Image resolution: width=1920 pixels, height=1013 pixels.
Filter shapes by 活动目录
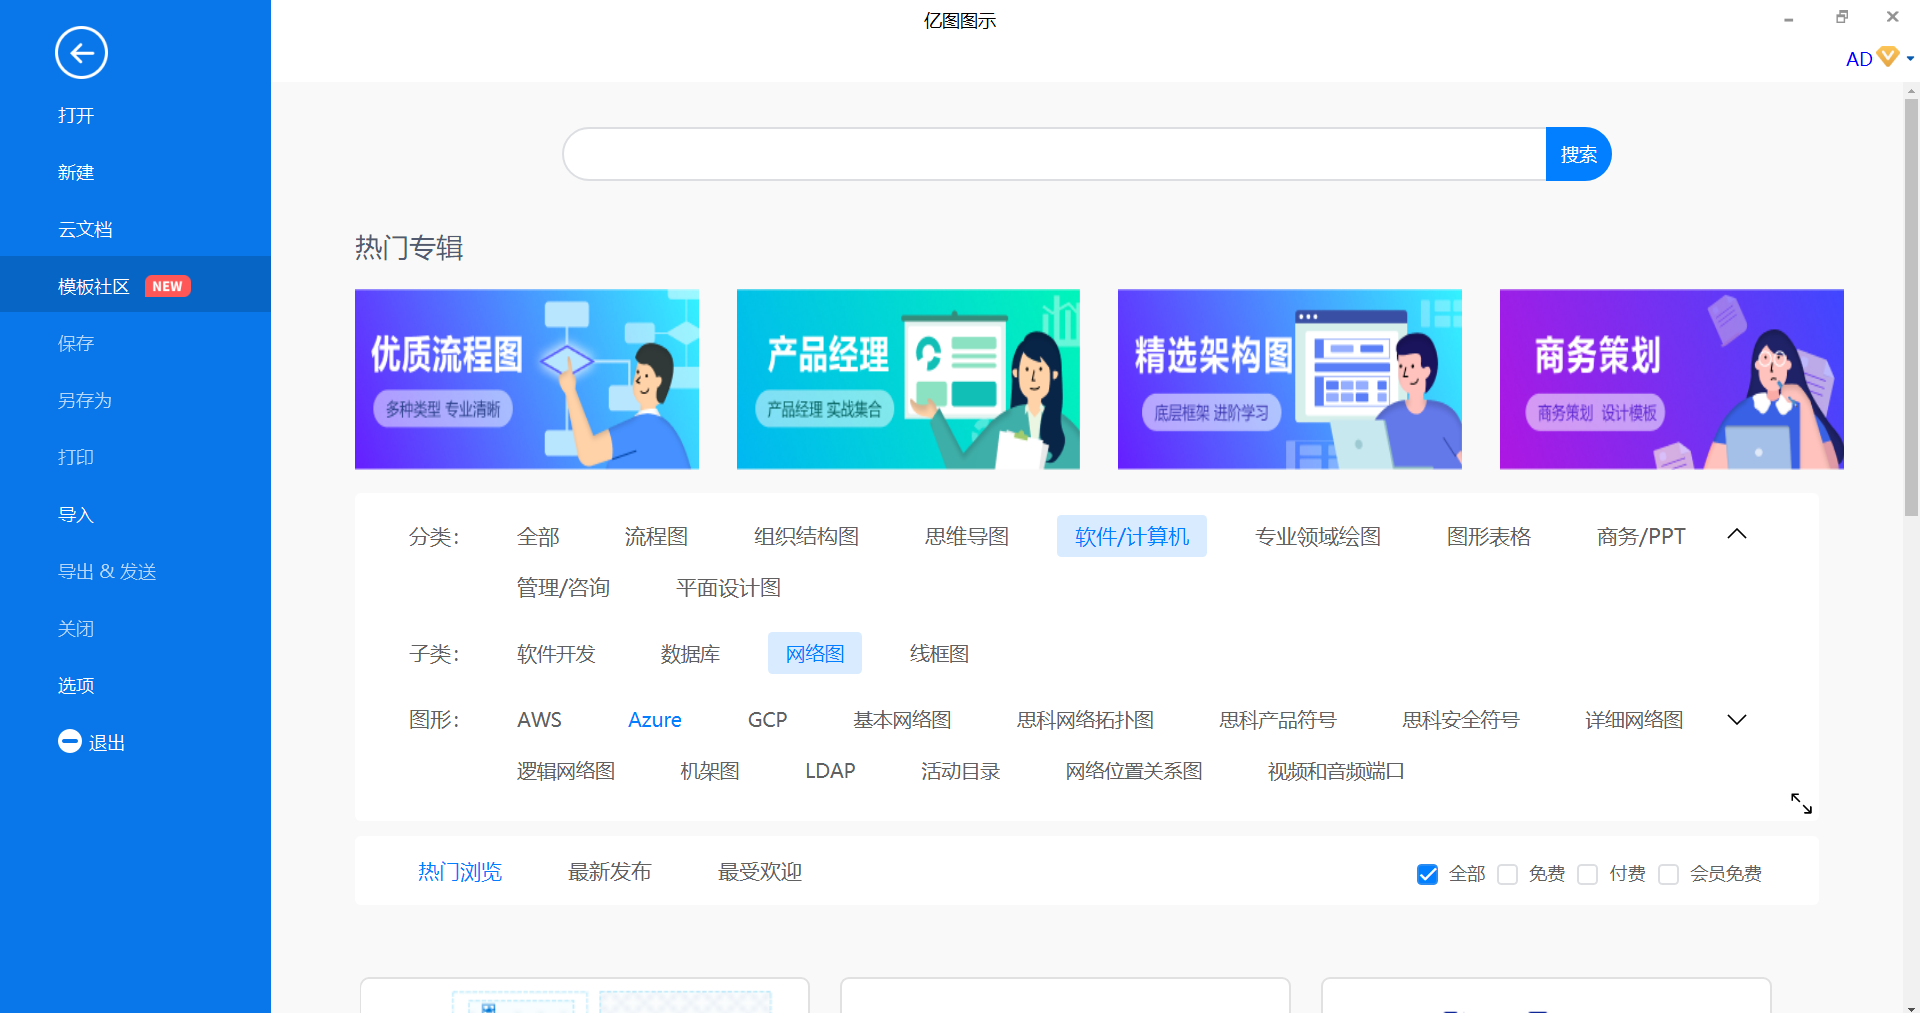[x=960, y=771]
